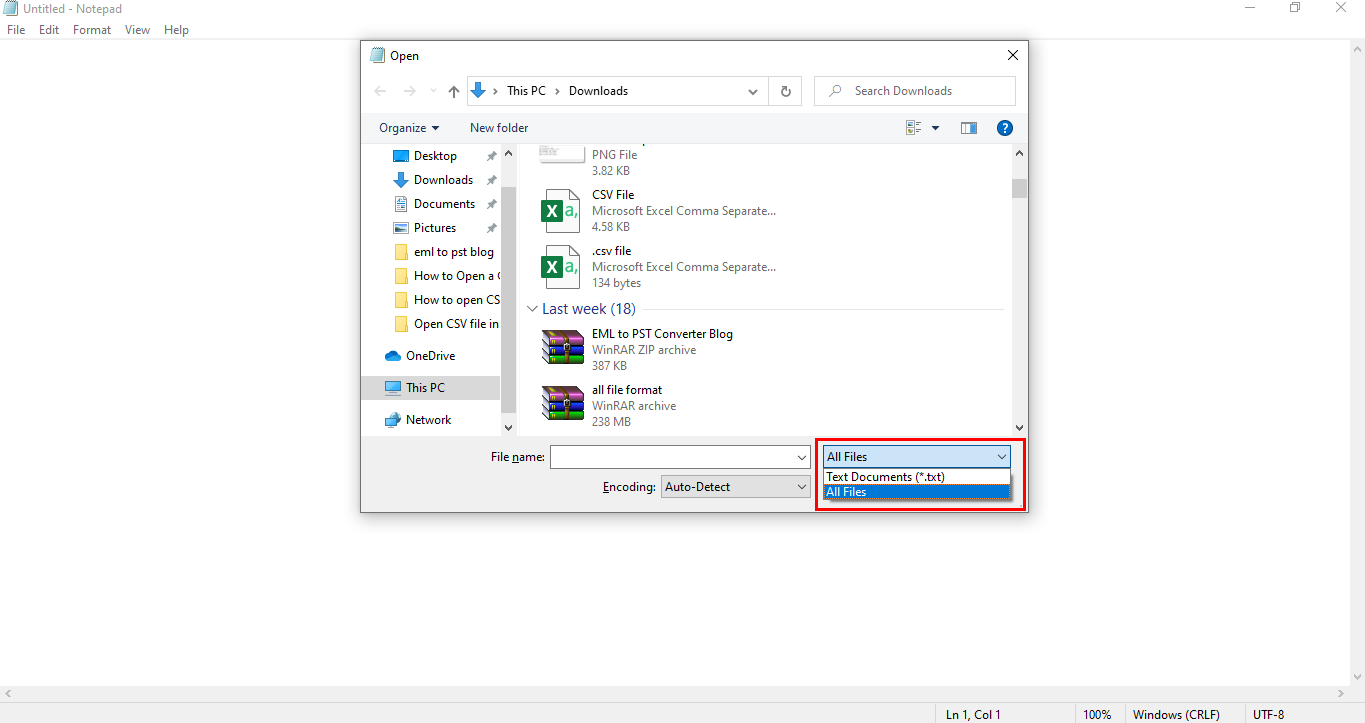Screen dimensions: 1365x723
Task: Click the Excel icon of "CSV File"
Action: pyautogui.click(x=561, y=211)
